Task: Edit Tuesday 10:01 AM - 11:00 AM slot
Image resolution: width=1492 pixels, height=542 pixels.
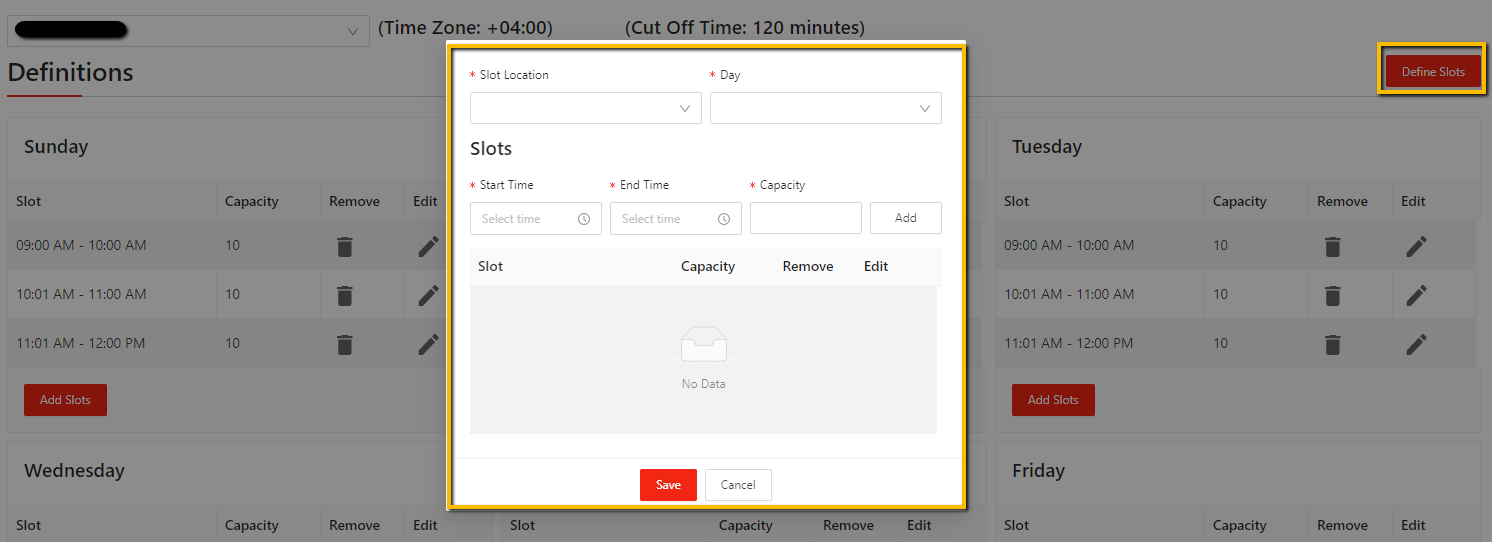Action: (x=1416, y=295)
